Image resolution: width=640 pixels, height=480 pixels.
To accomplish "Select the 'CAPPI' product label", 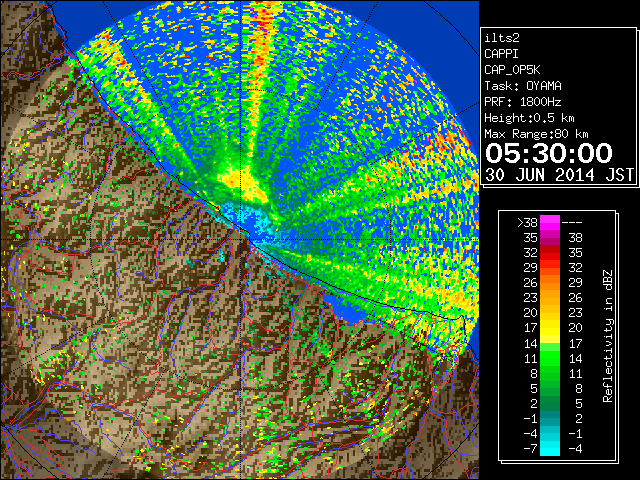I will tap(501, 54).
